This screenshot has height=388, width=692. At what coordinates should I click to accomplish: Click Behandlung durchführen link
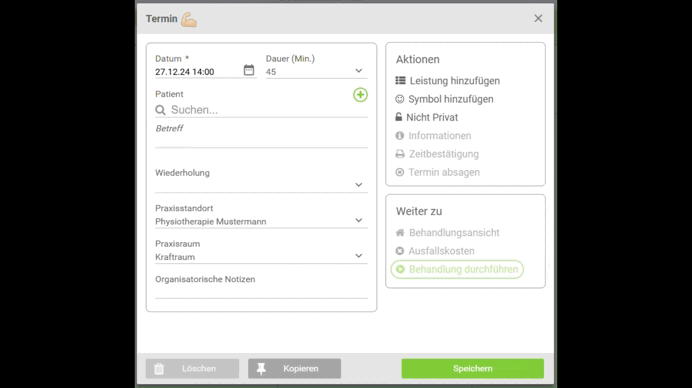(x=457, y=269)
